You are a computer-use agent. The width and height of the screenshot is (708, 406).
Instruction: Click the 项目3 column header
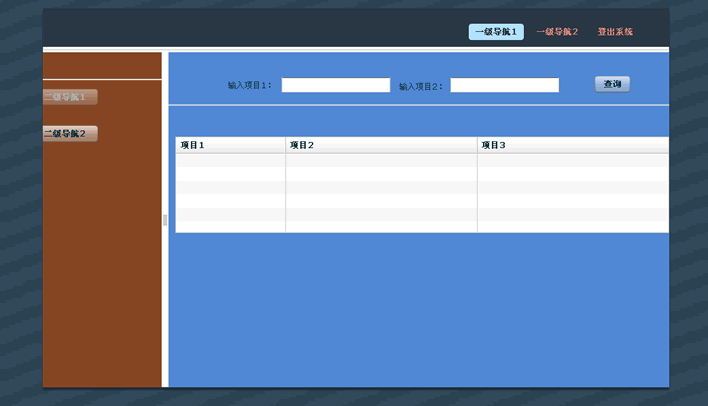[x=573, y=145]
